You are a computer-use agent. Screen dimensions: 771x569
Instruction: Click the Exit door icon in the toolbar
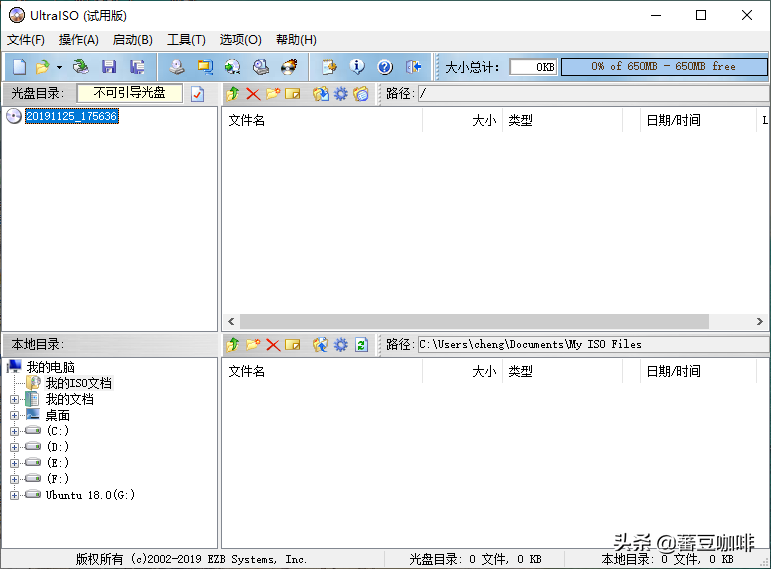(x=413, y=67)
